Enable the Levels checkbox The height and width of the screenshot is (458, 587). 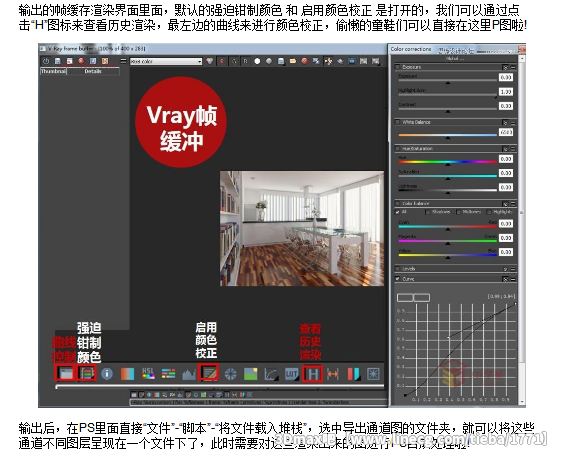398,269
